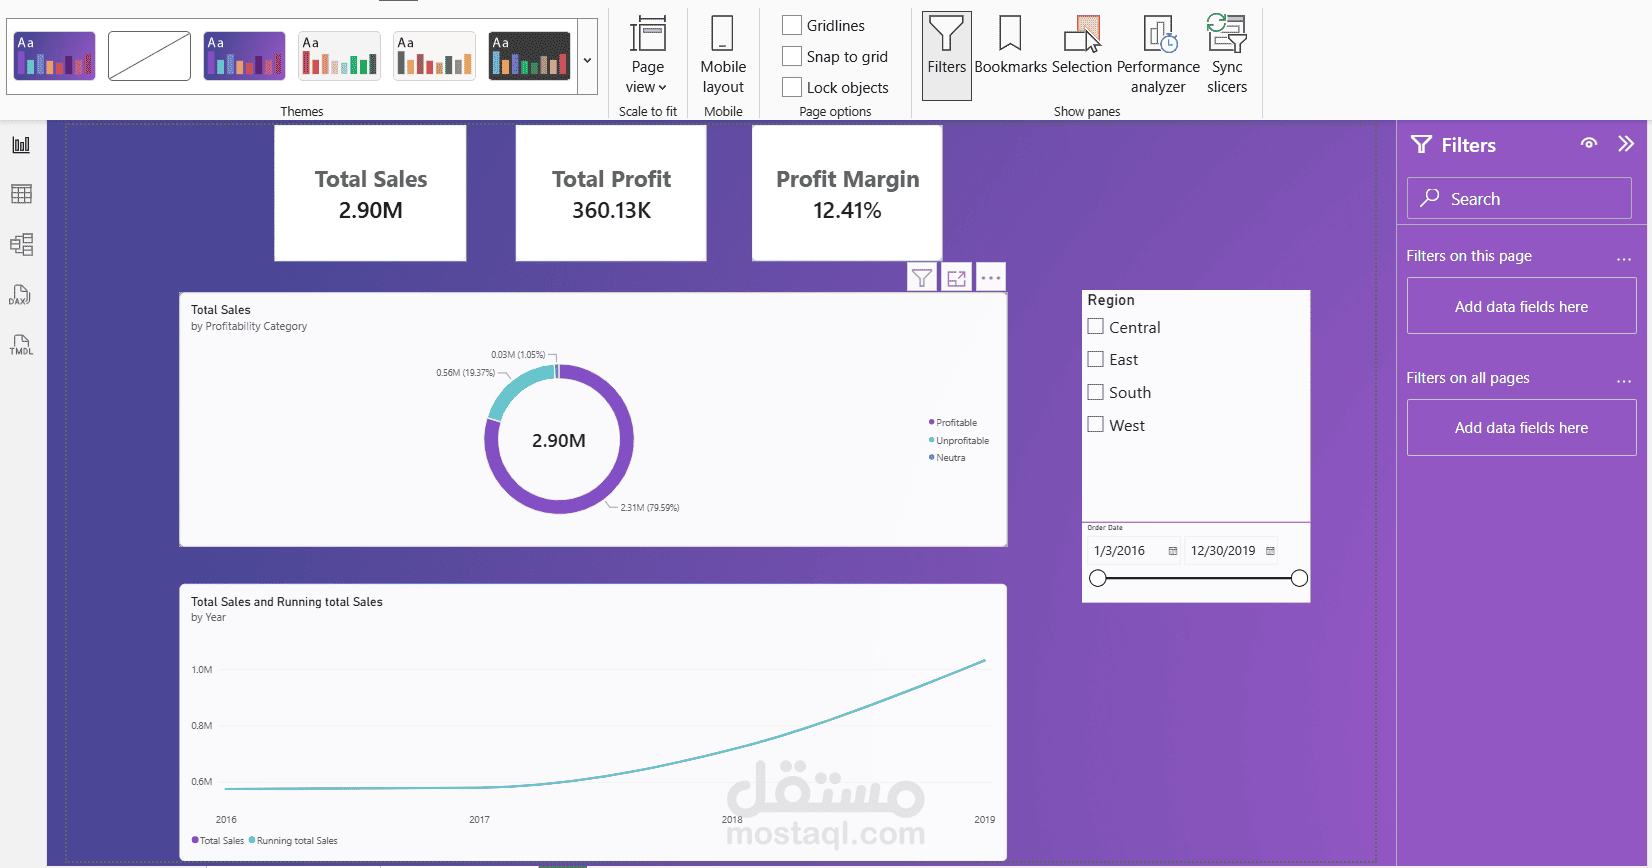
Task: Activate Focus mode on donut chart
Action: point(957,278)
